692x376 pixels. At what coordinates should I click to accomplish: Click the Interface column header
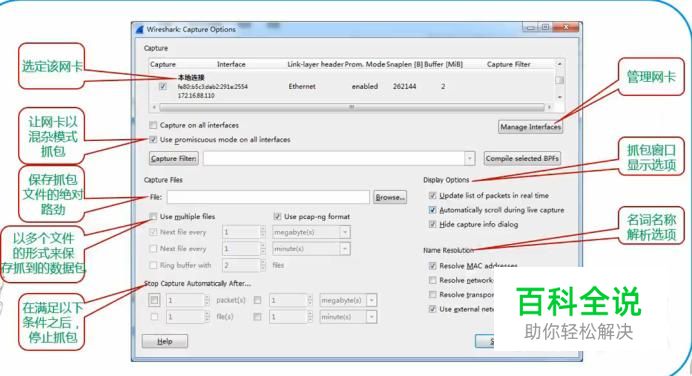point(231,64)
